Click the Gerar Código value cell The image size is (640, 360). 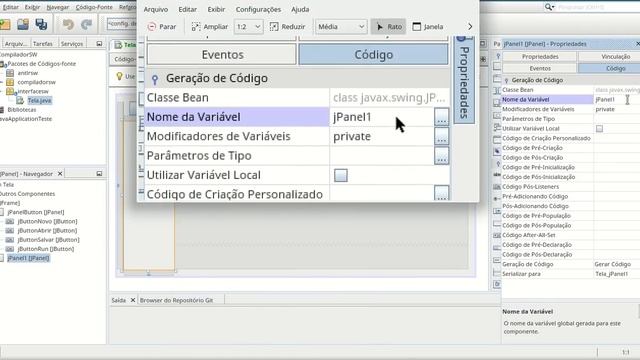coord(617,264)
